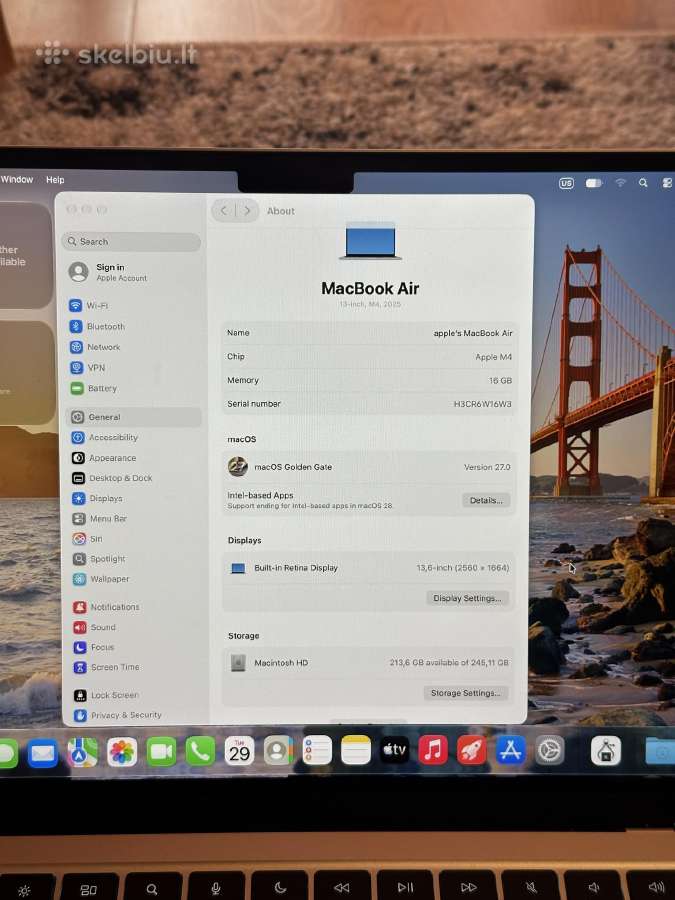Open Menu Bar settings
This screenshot has height=900, width=675.
pos(99,518)
